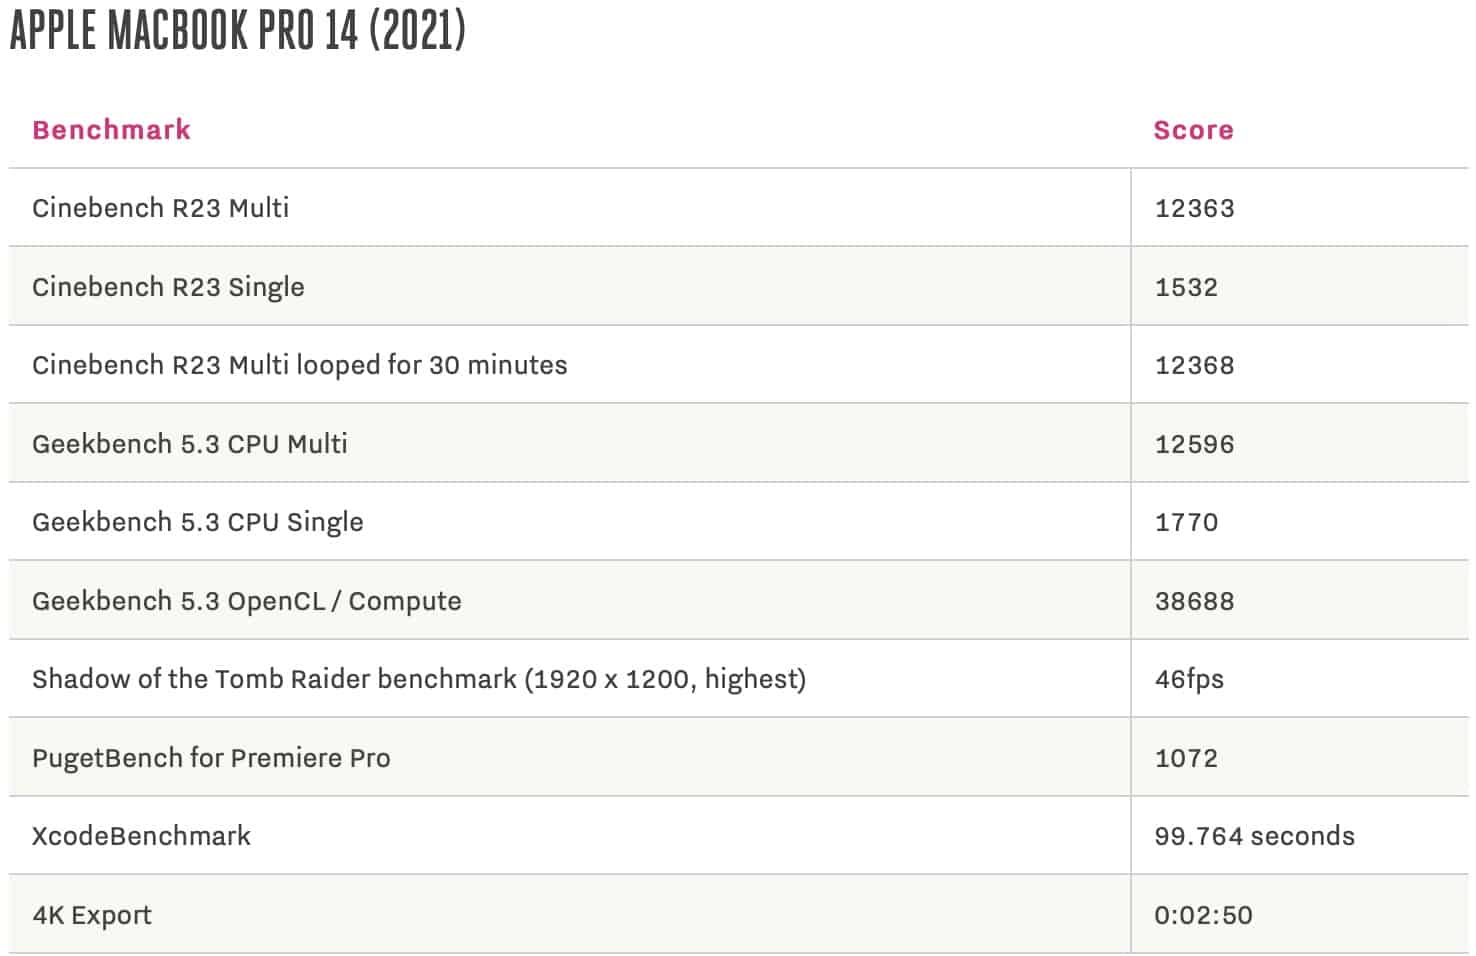
Task: Click the Score column header
Action: pyautogui.click(x=1193, y=130)
